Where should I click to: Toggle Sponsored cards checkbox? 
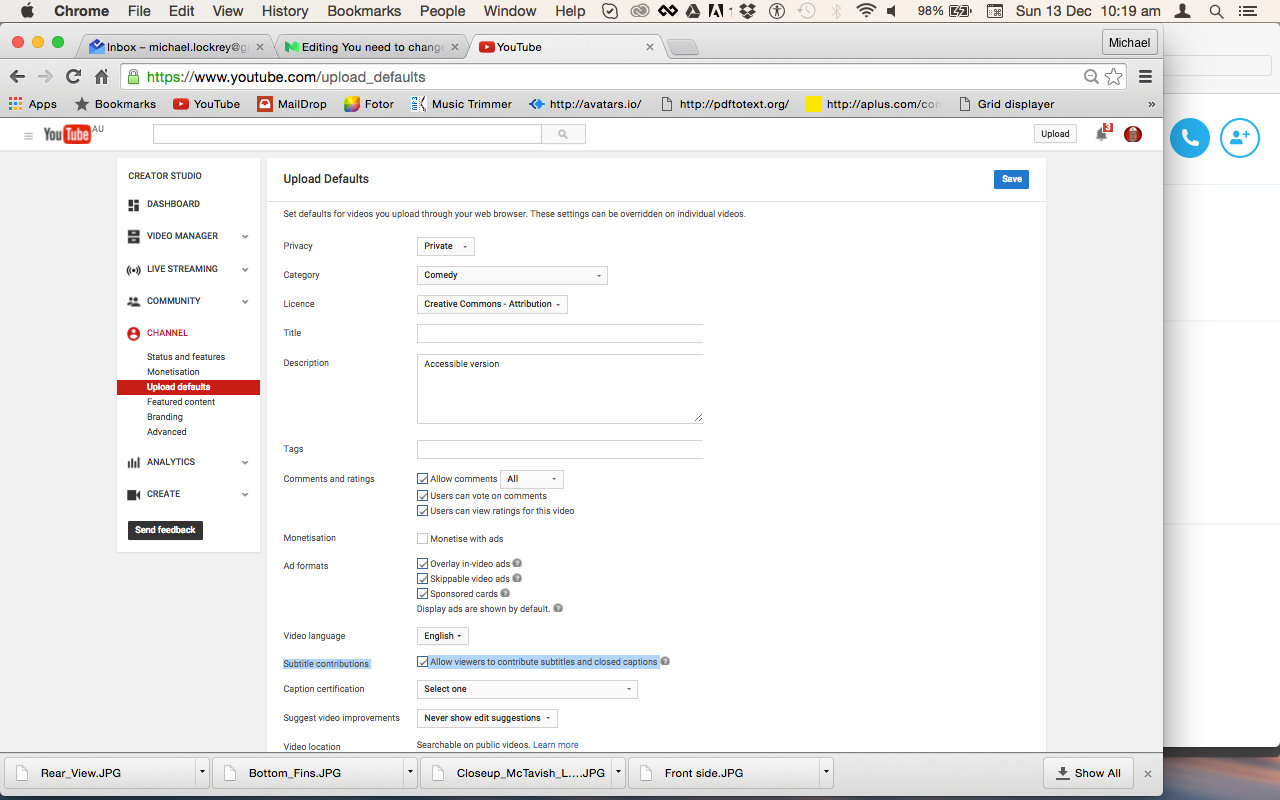pyautogui.click(x=422, y=594)
